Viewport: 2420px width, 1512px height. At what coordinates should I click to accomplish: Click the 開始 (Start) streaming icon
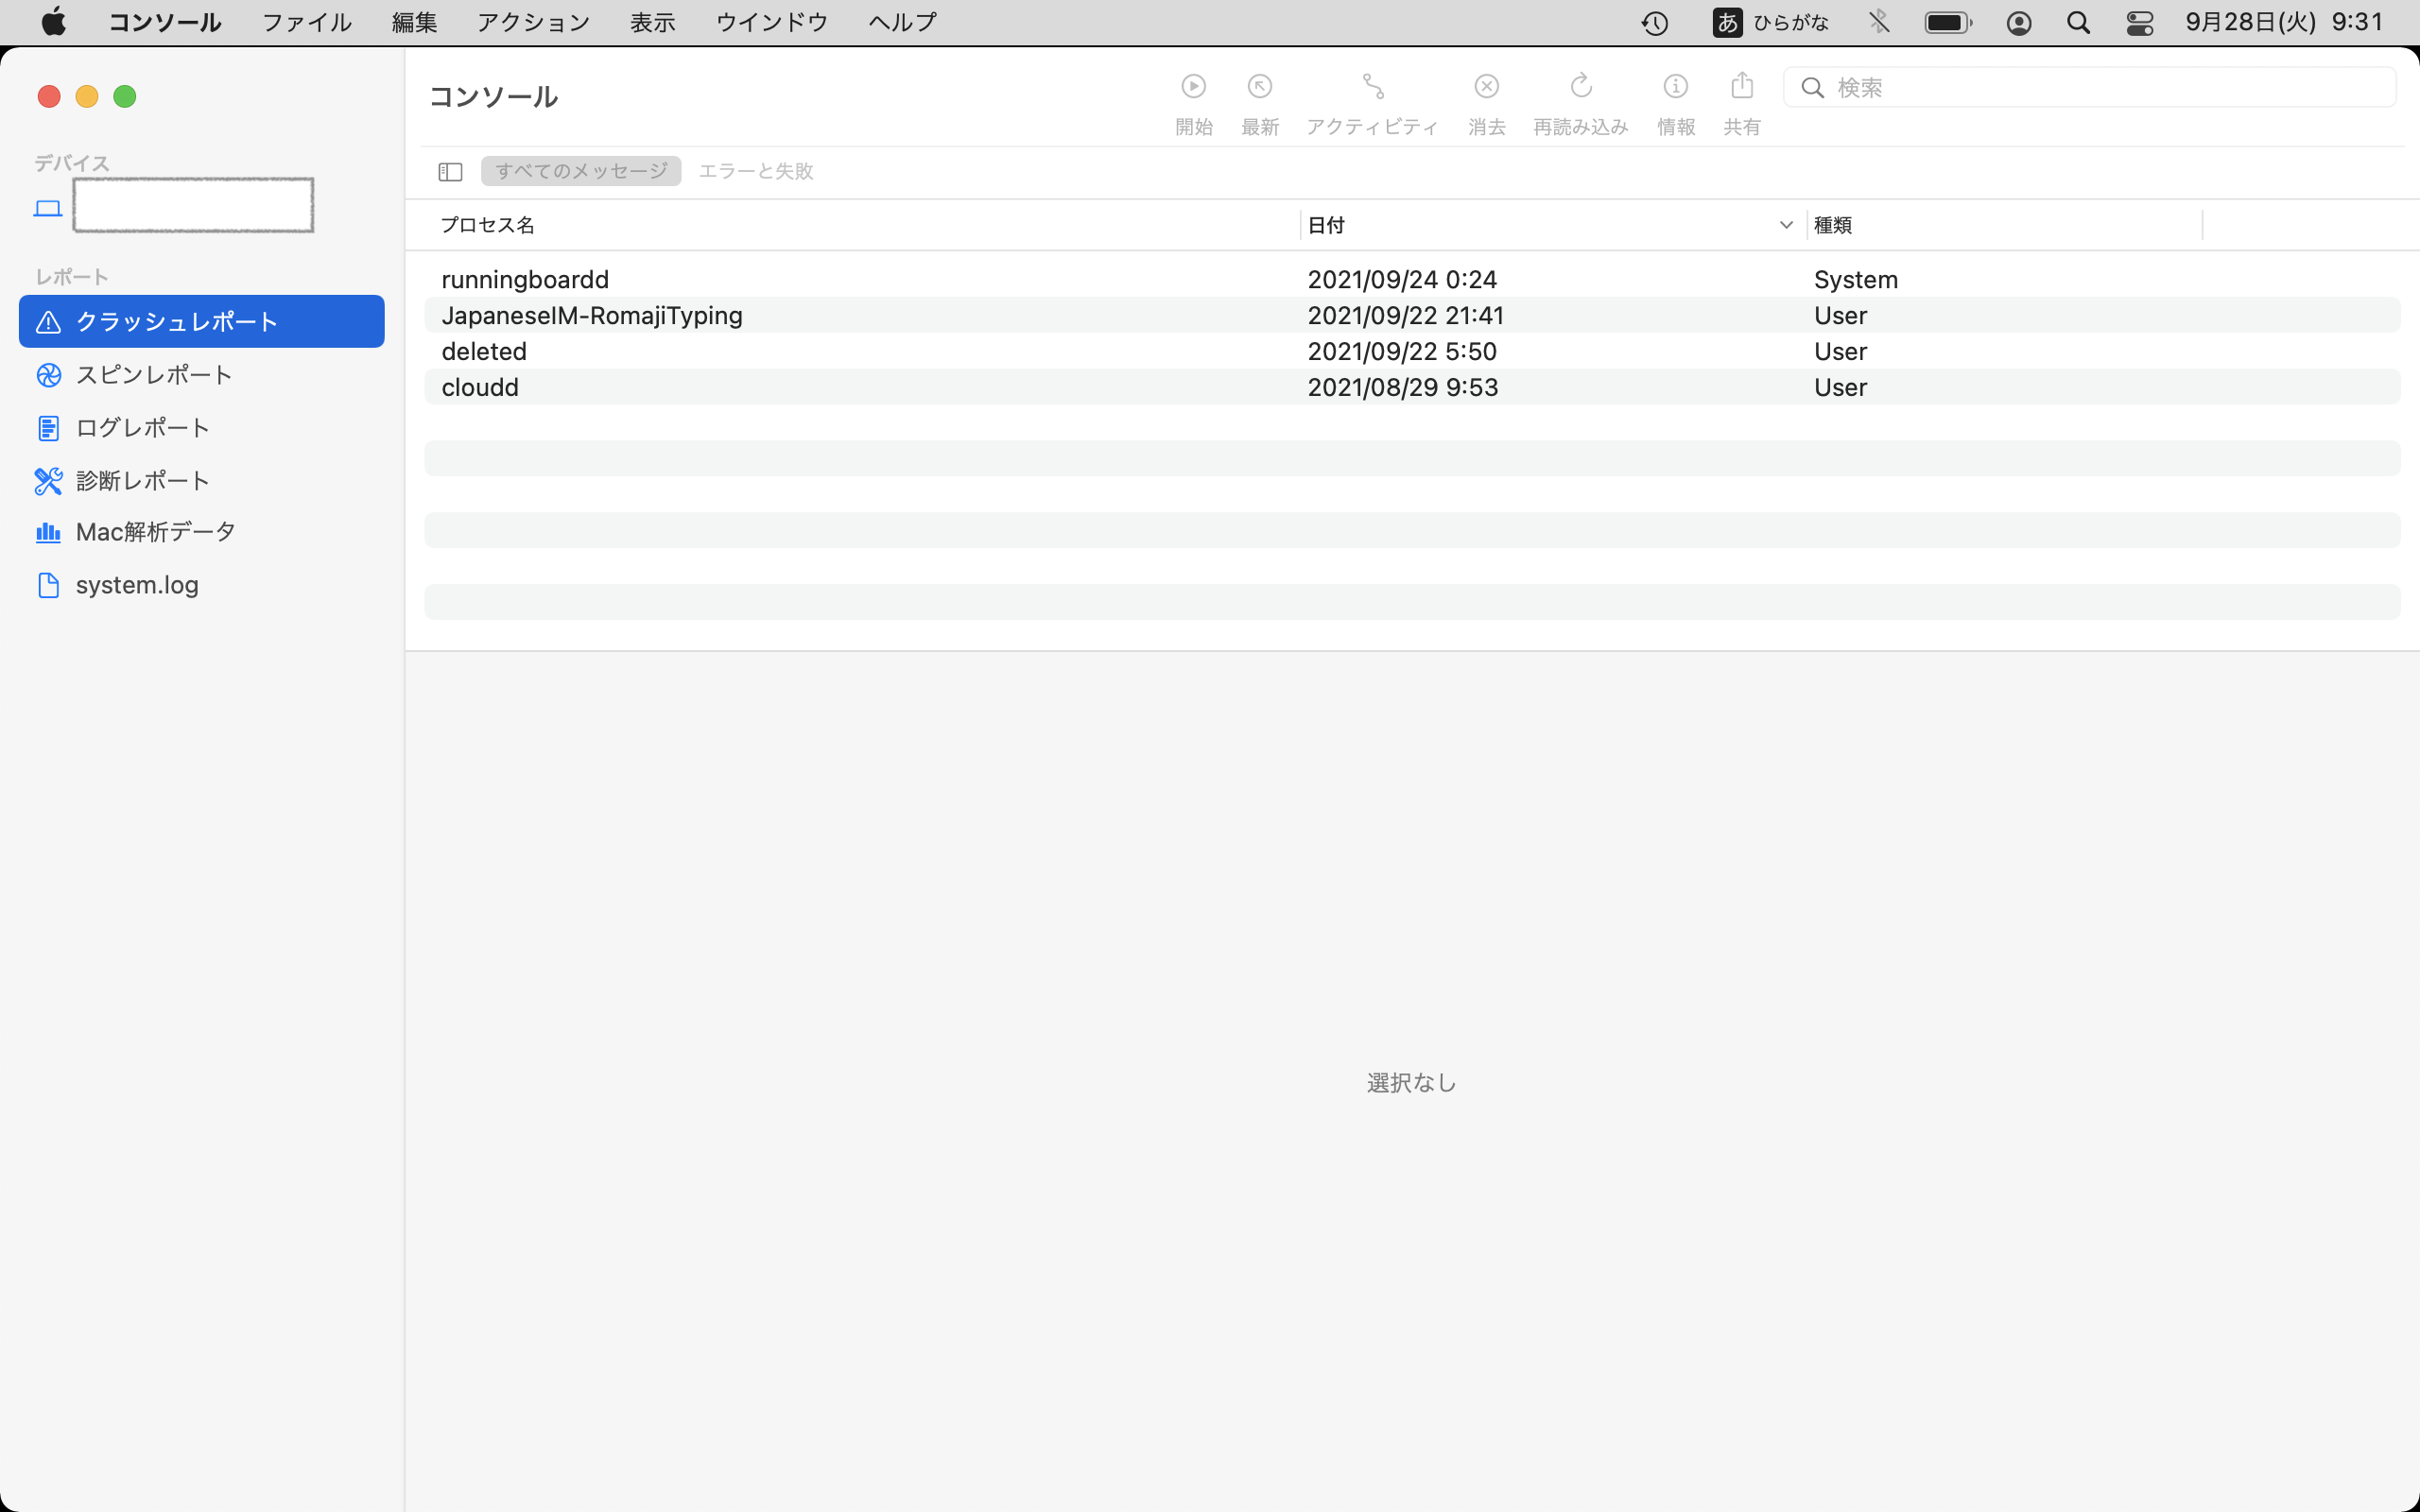pyautogui.click(x=1193, y=87)
